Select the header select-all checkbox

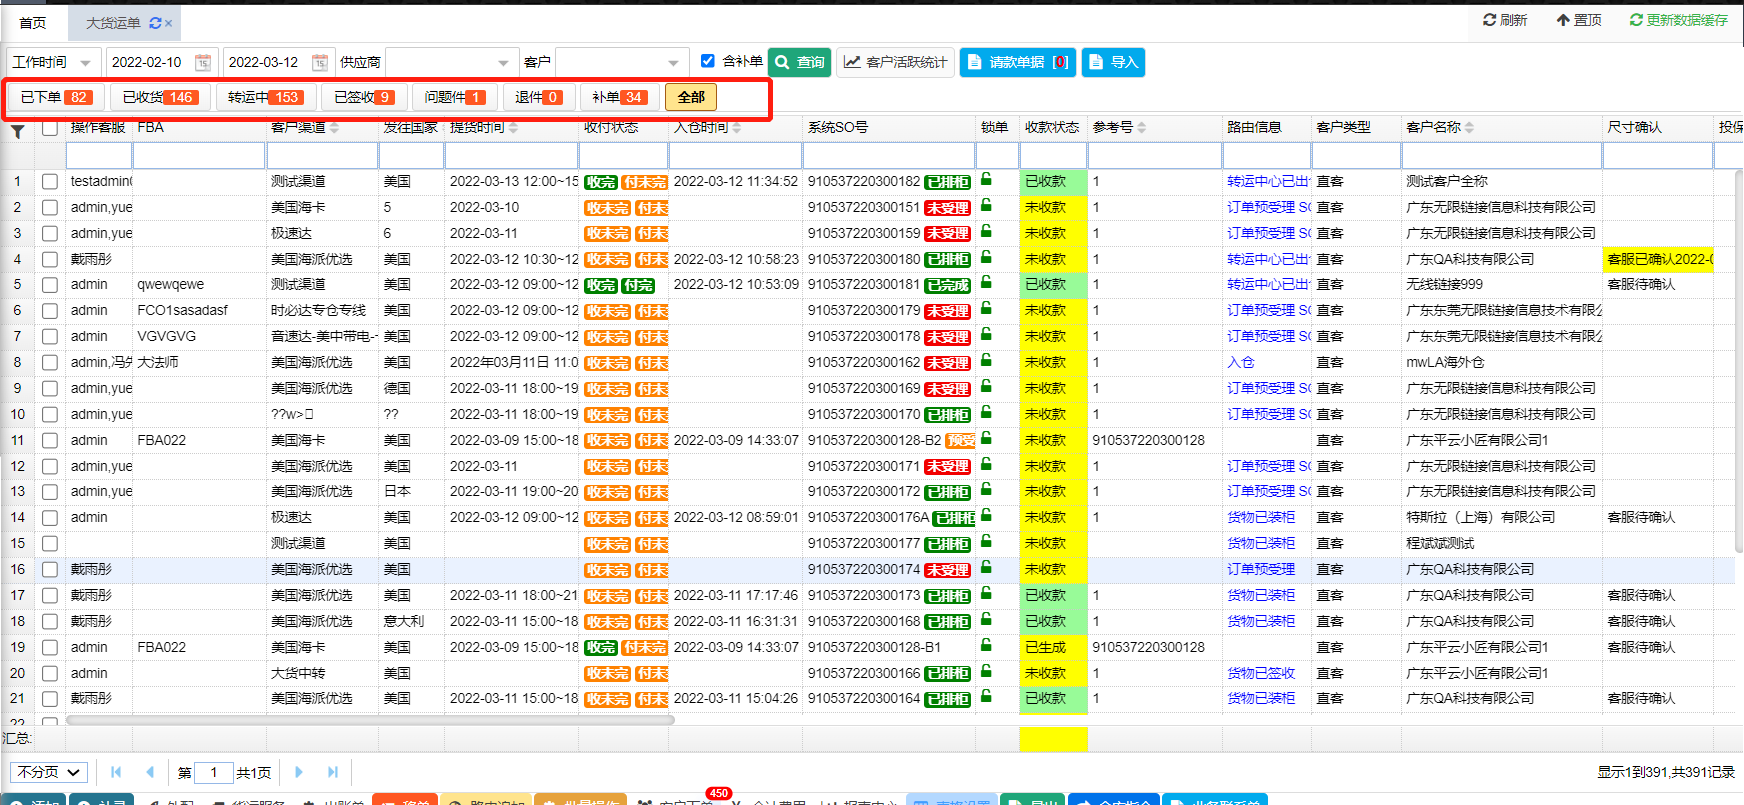click(50, 128)
